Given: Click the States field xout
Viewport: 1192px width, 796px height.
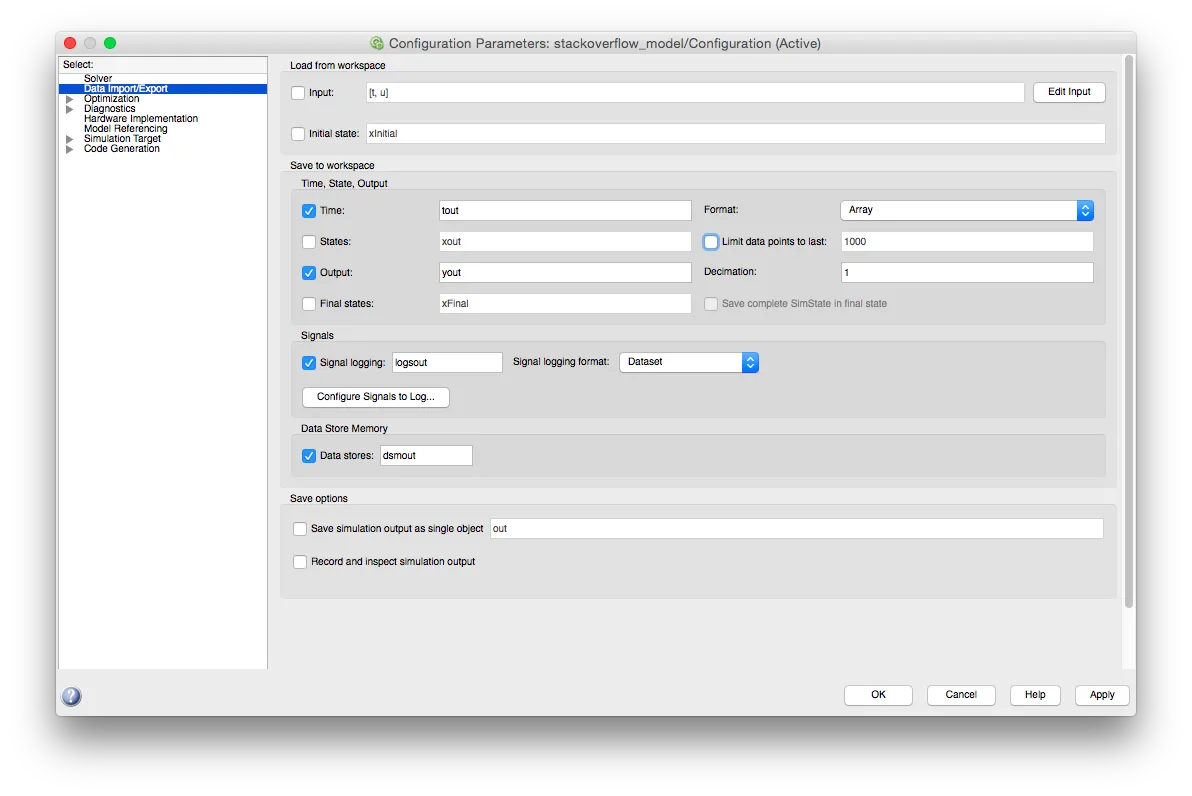Looking at the screenshot, I should [565, 242].
